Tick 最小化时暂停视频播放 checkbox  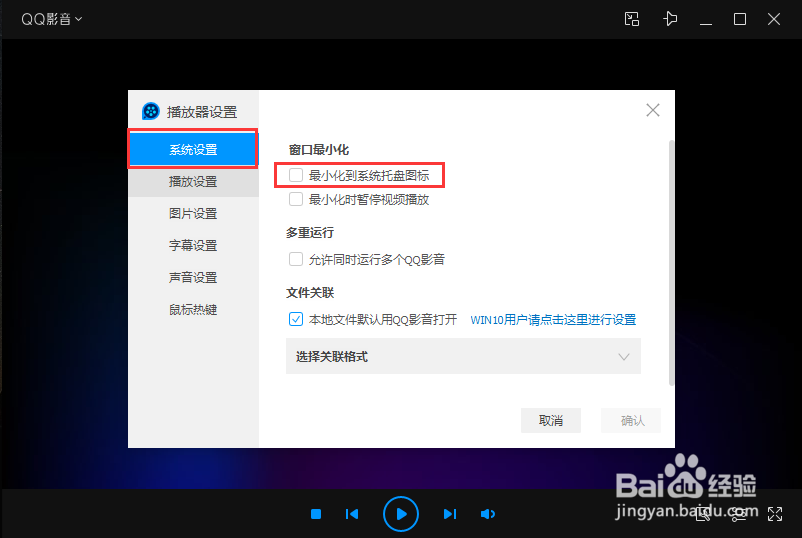click(x=296, y=199)
